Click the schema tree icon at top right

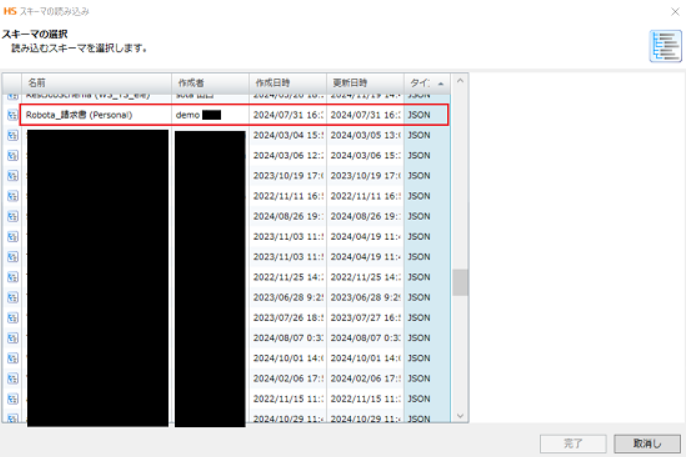665,46
